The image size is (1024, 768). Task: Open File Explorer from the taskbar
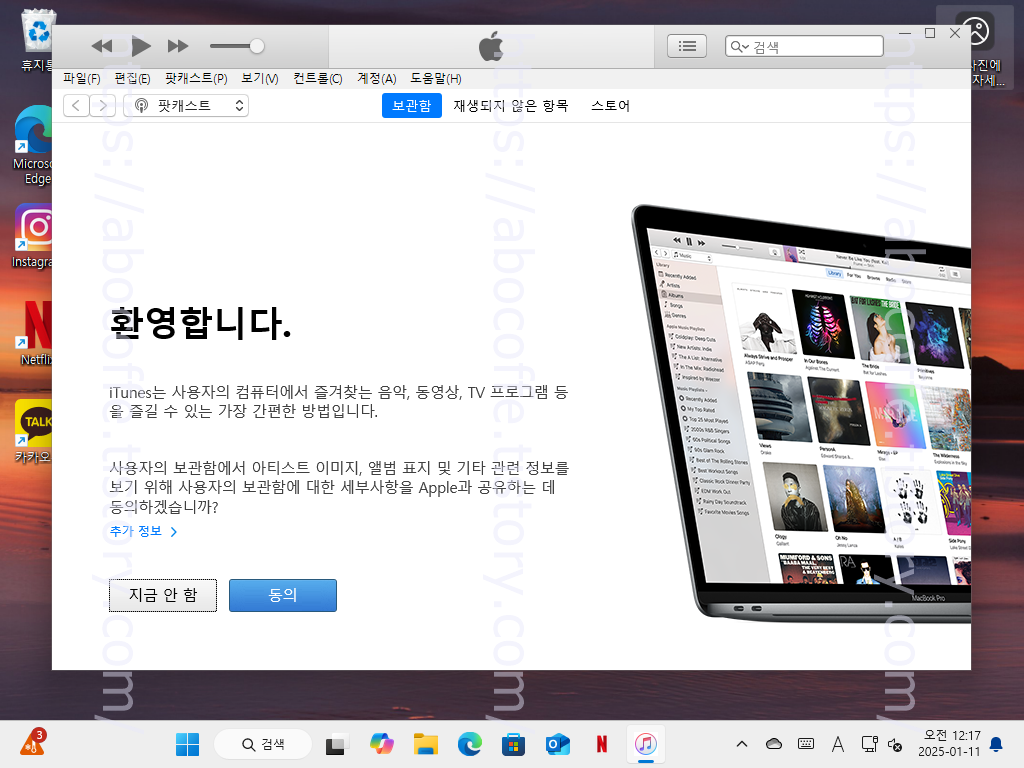point(426,744)
